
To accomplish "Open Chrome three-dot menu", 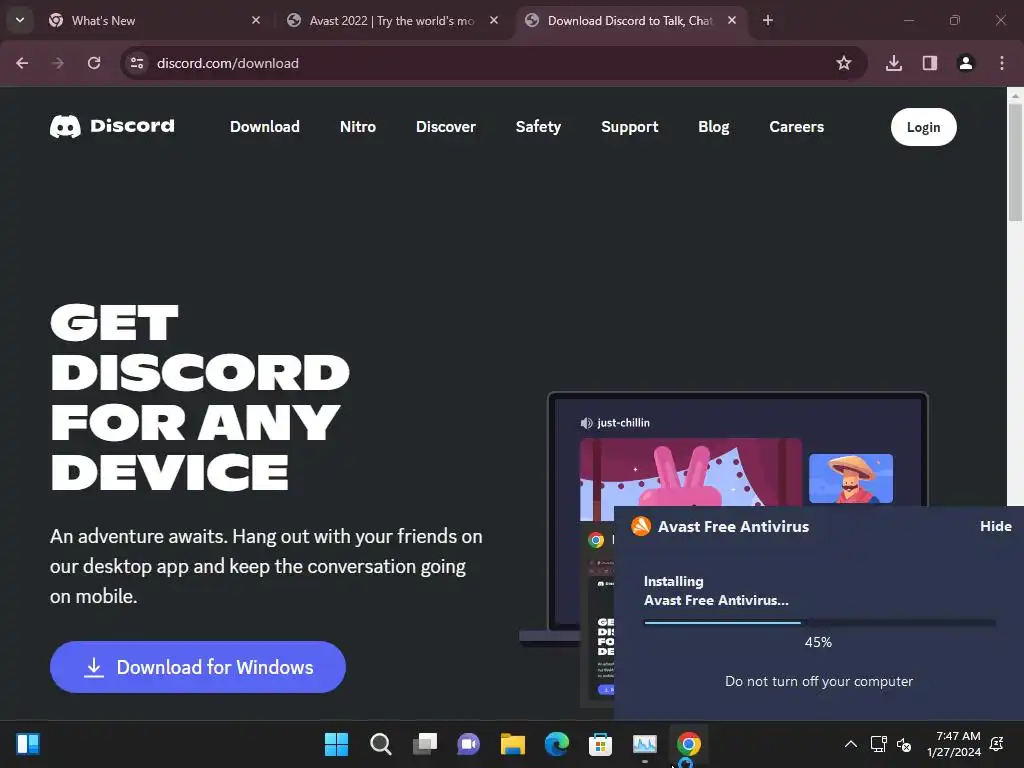I will (x=1002, y=63).
